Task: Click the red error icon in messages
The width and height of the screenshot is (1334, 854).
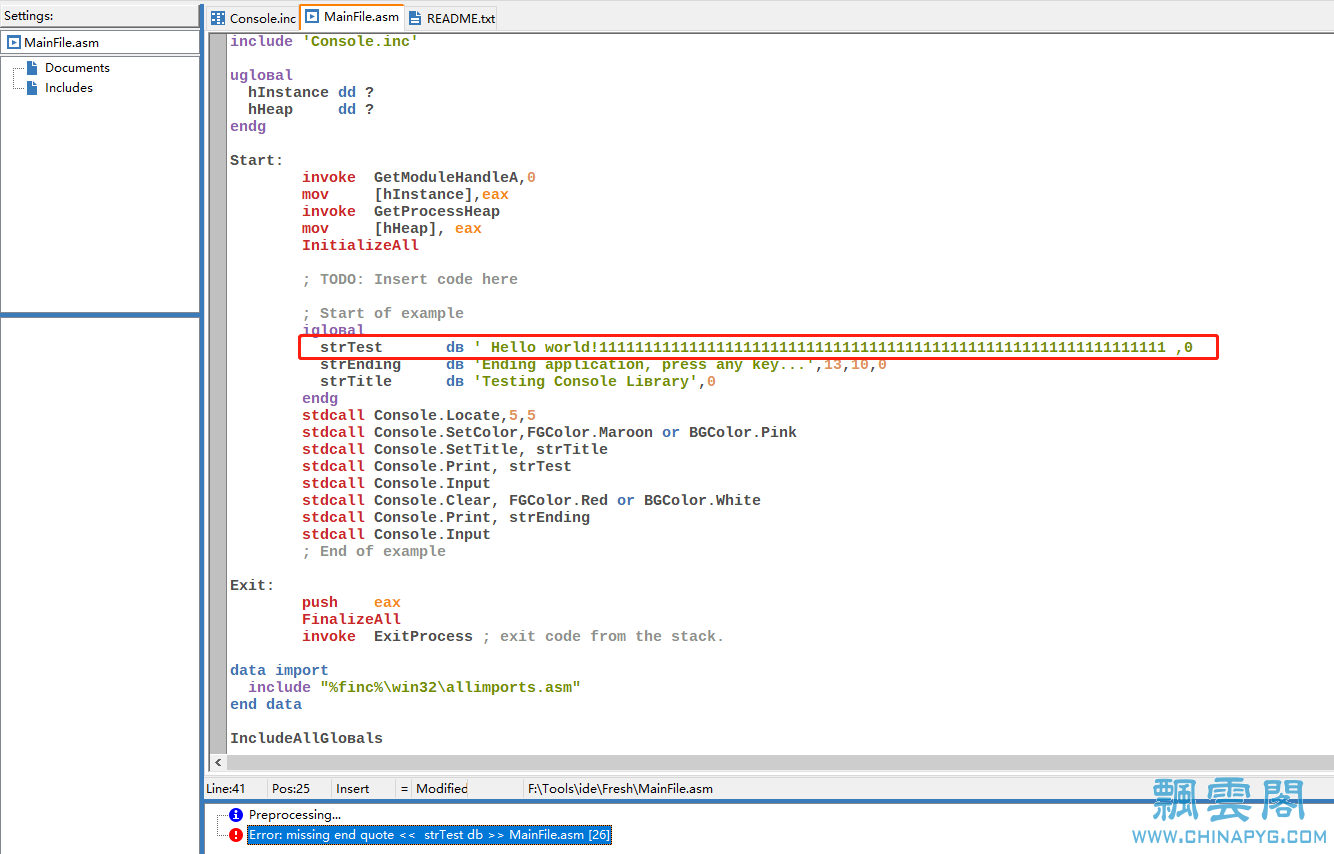Action: click(x=236, y=834)
